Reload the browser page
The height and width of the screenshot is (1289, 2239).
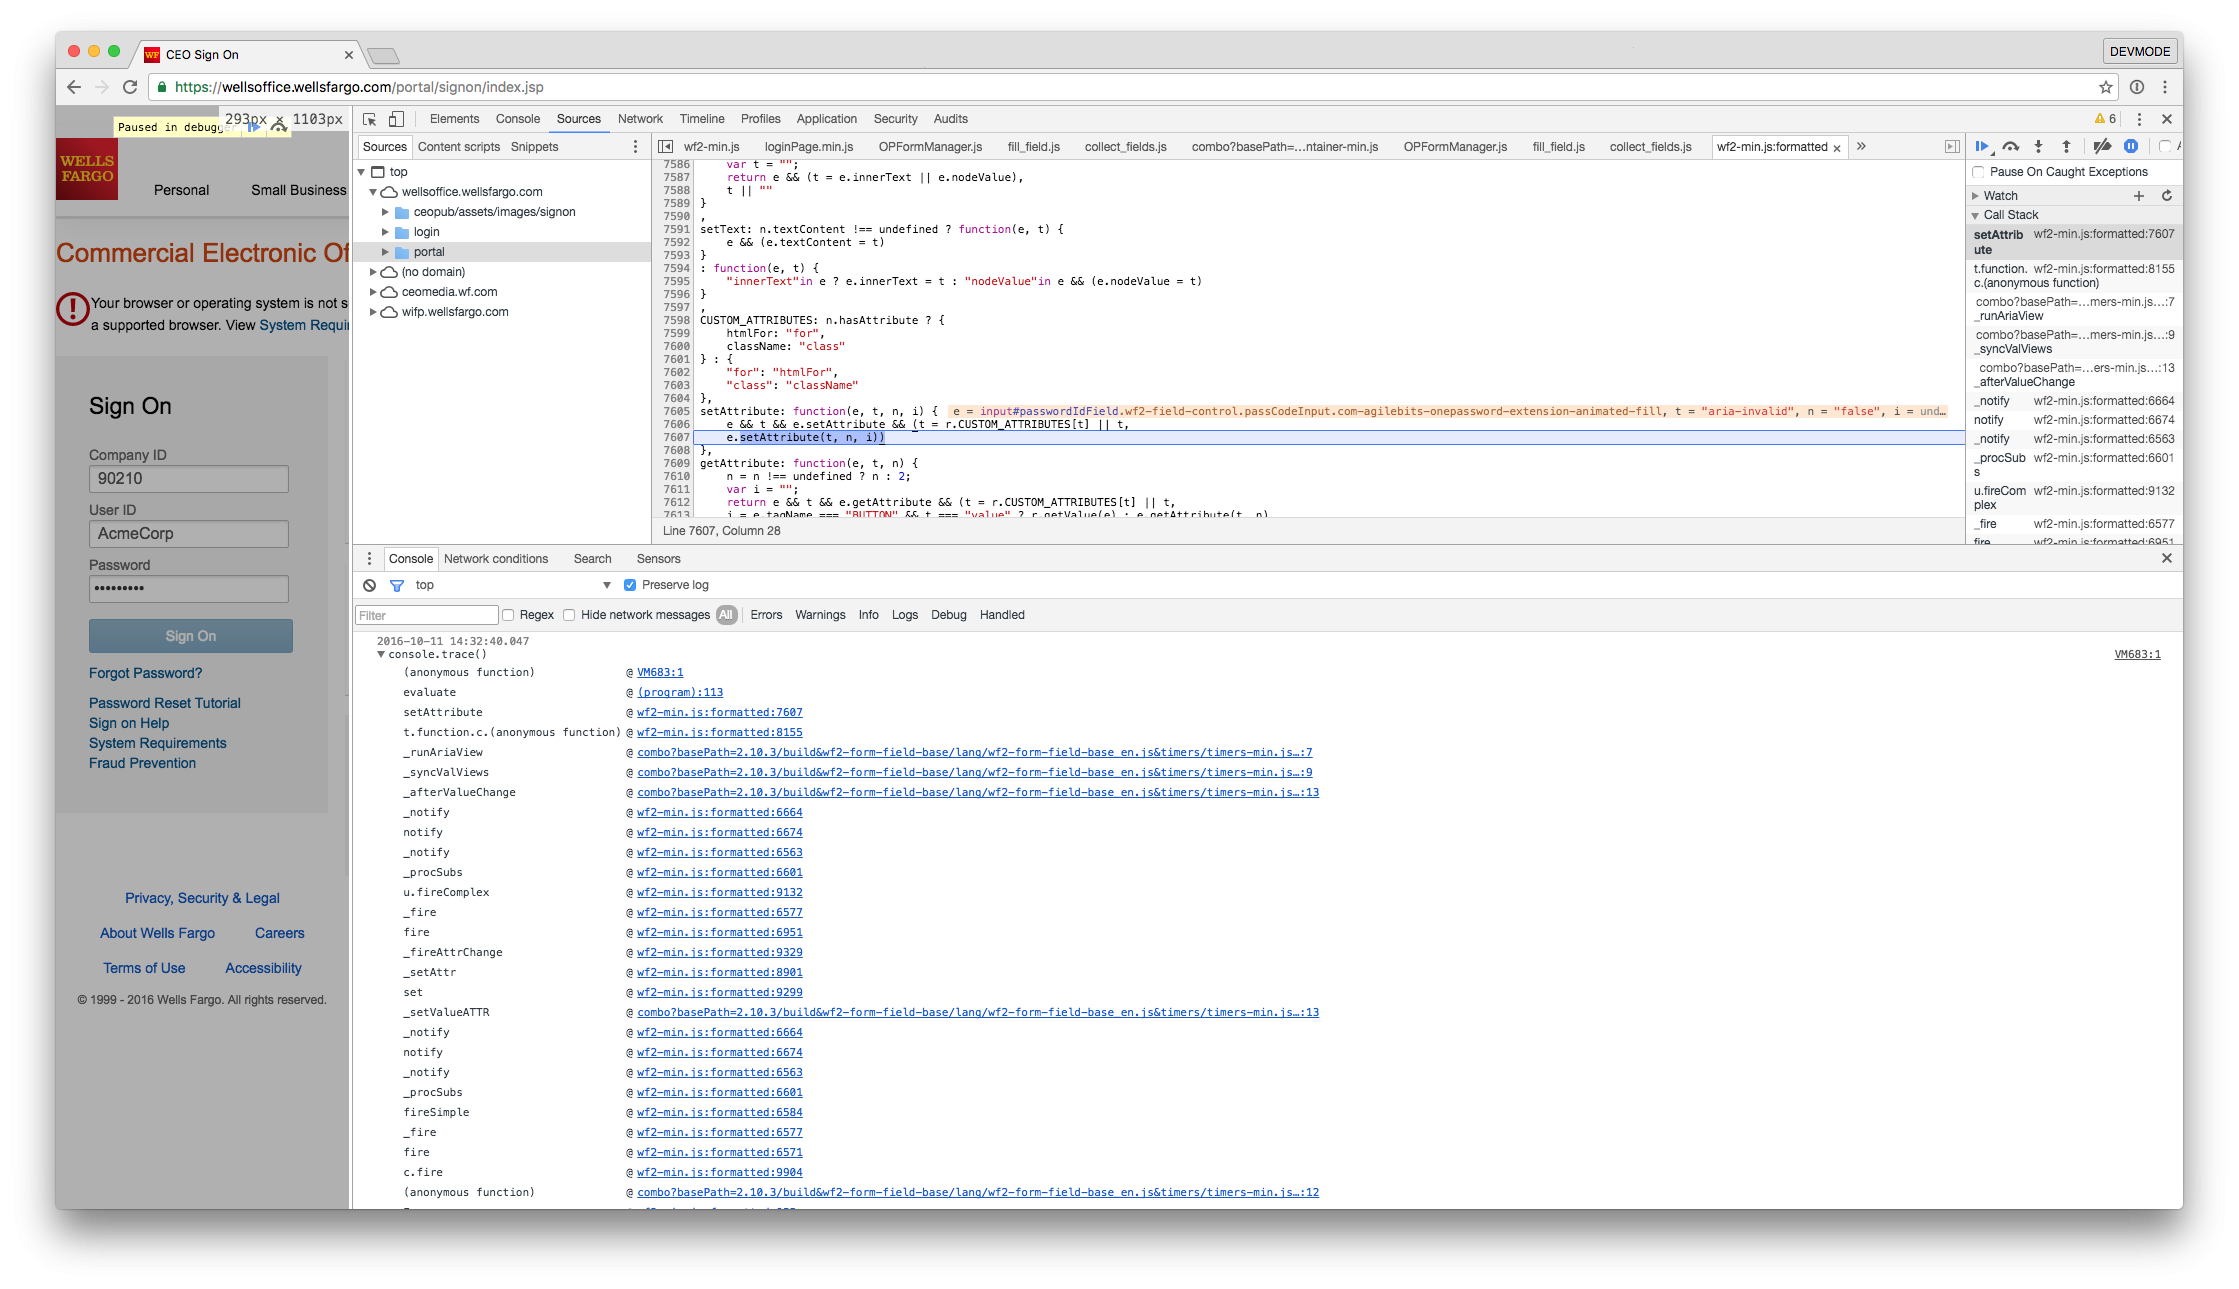tap(130, 87)
